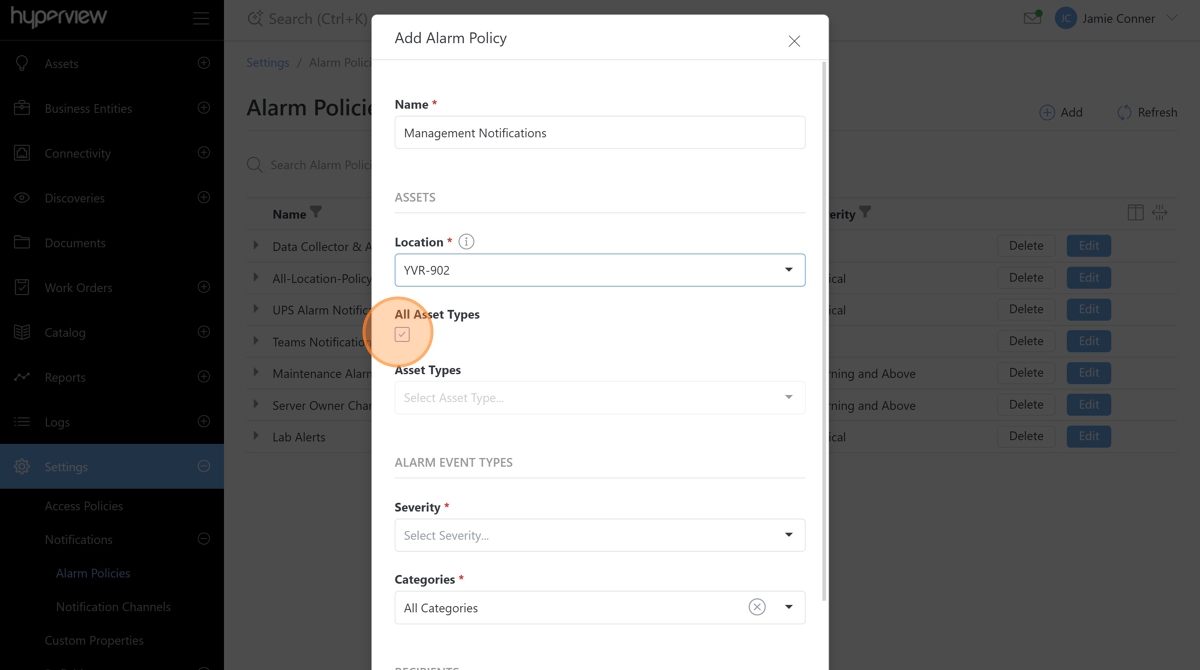
Task: Click the Location info icon
Action: pos(466,242)
